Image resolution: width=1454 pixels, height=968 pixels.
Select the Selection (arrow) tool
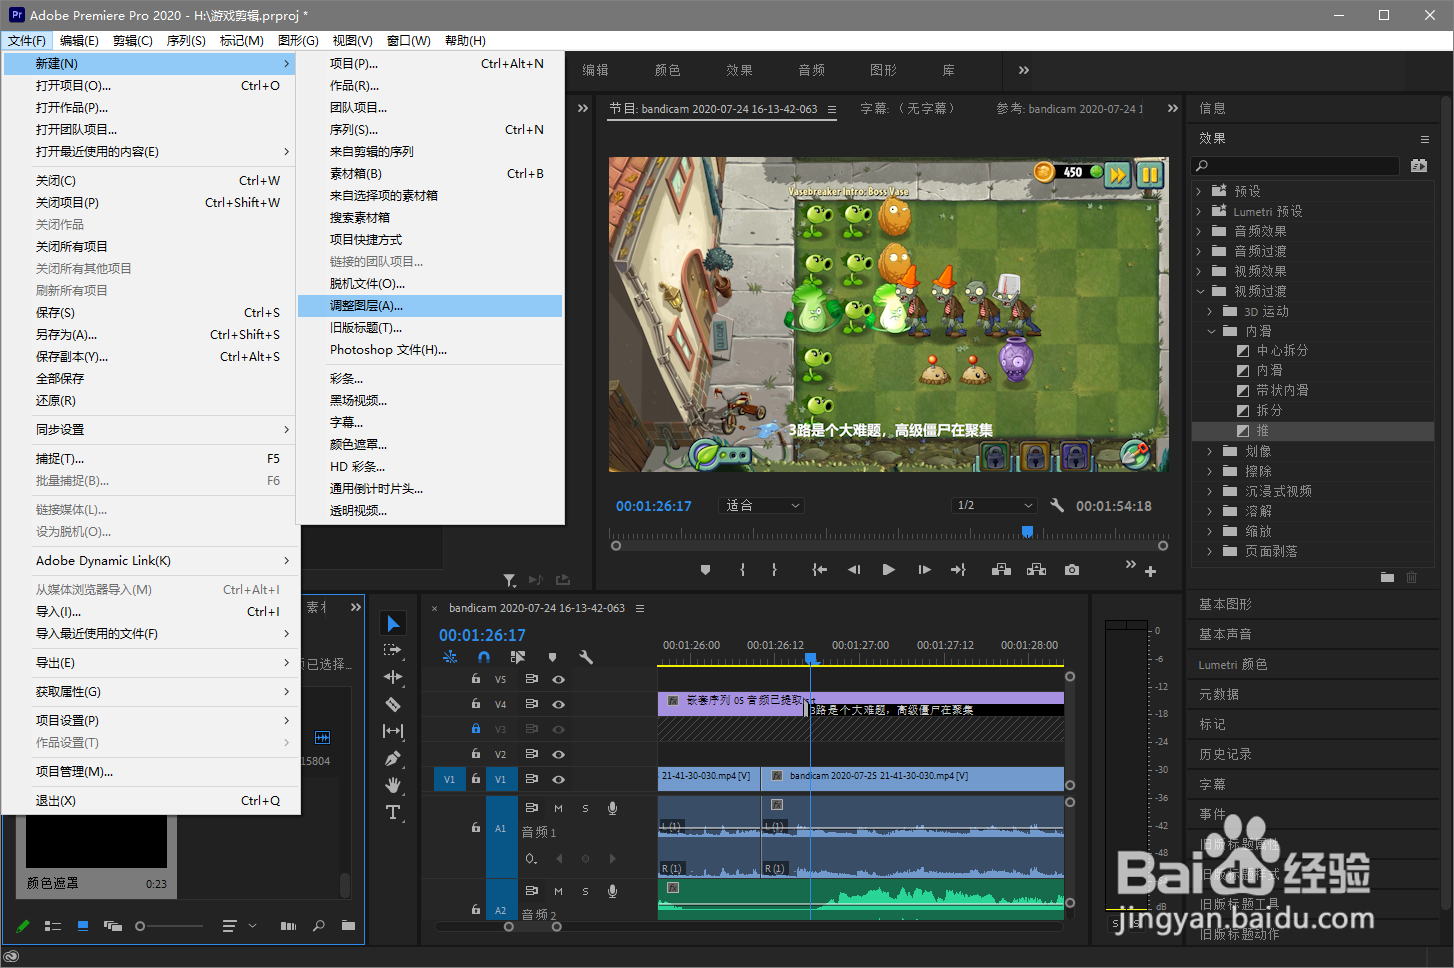tap(394, 623)
